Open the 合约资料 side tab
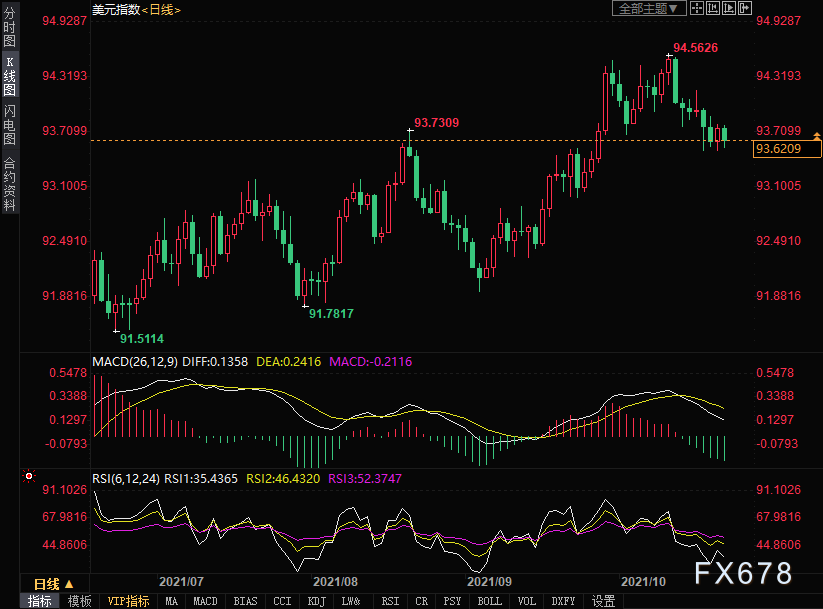 [10, 183]
